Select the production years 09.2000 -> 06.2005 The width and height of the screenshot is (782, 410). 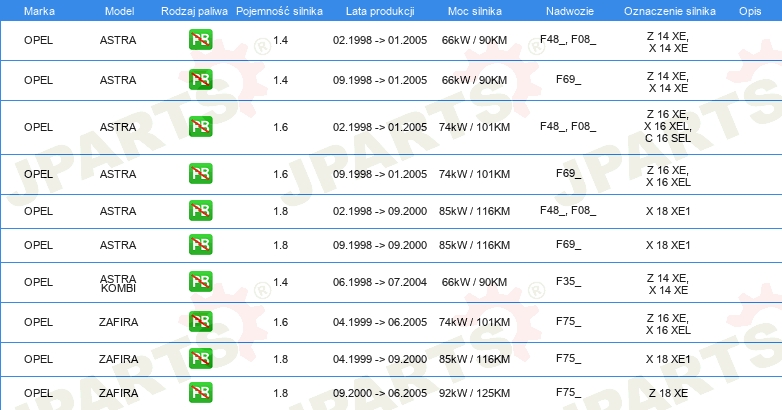click(380, 393)
